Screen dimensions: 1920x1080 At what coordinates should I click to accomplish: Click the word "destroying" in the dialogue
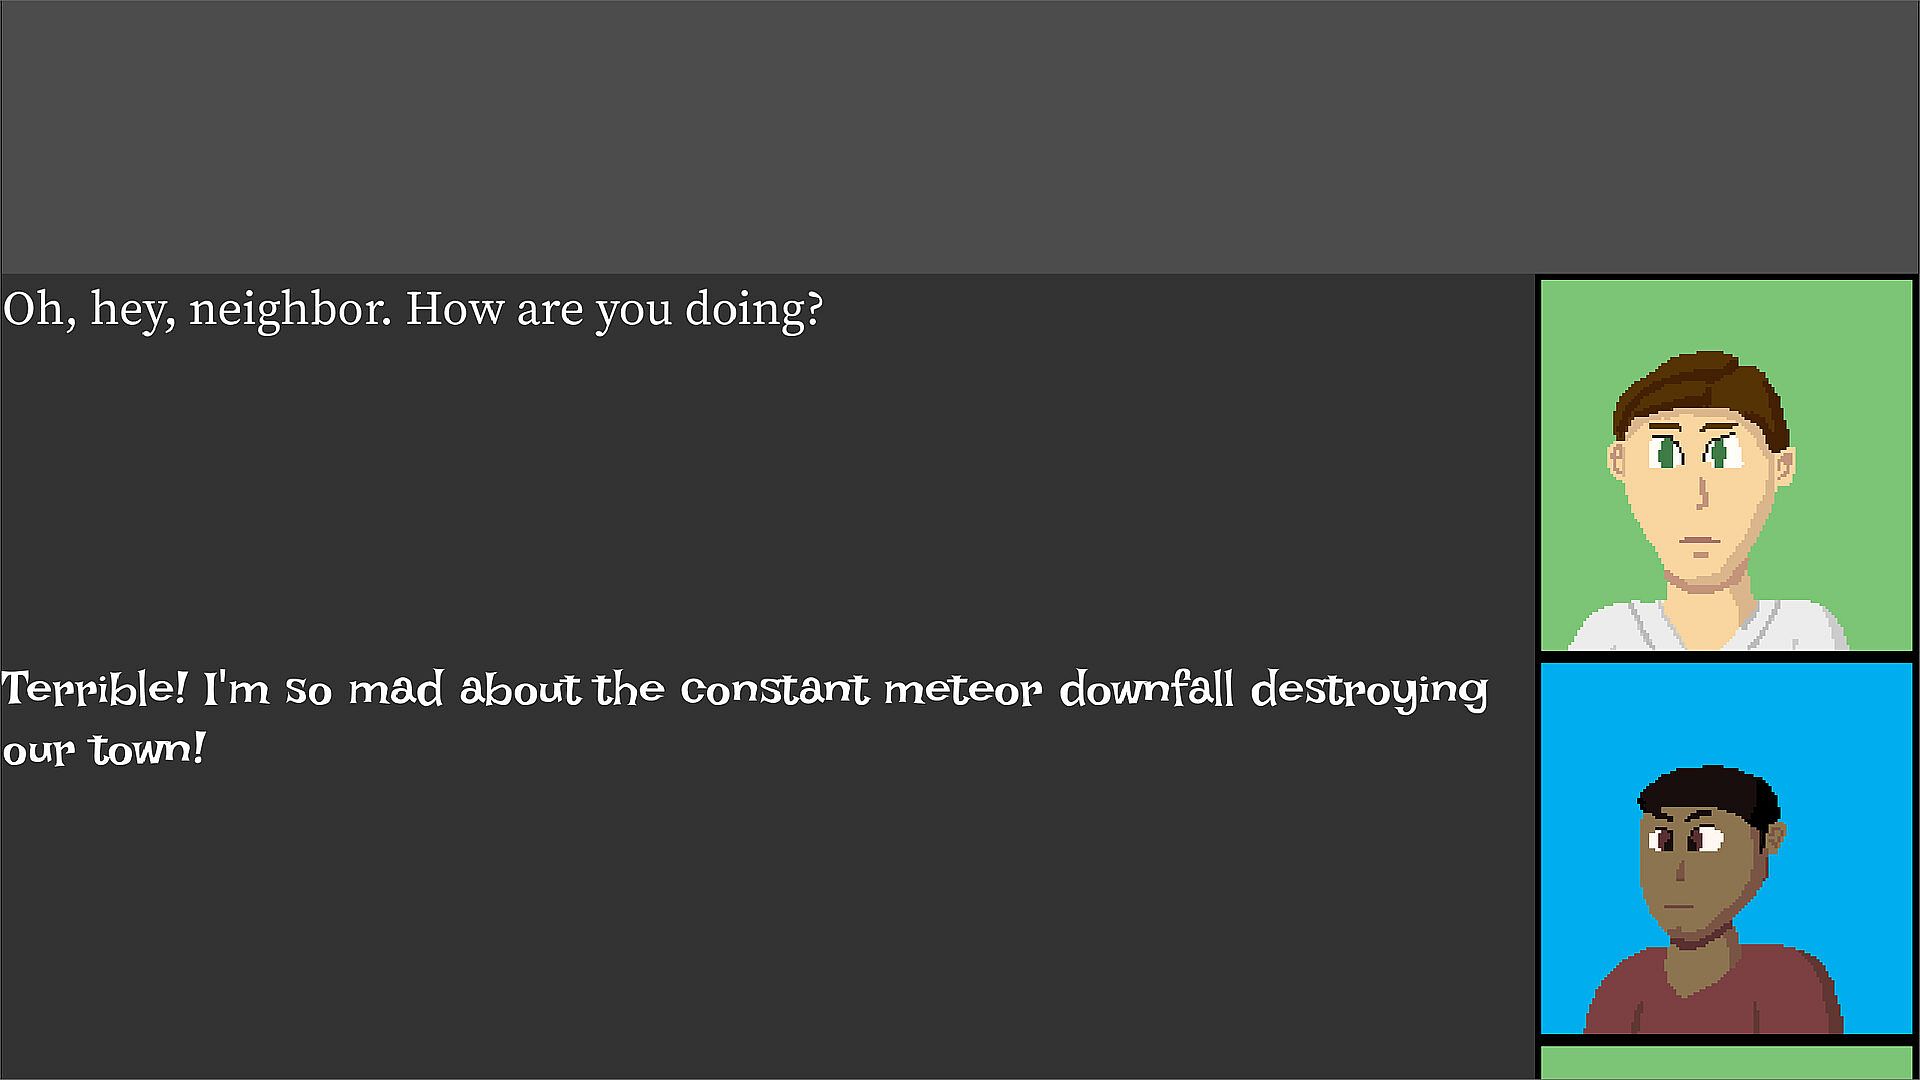pos(1368,692)
